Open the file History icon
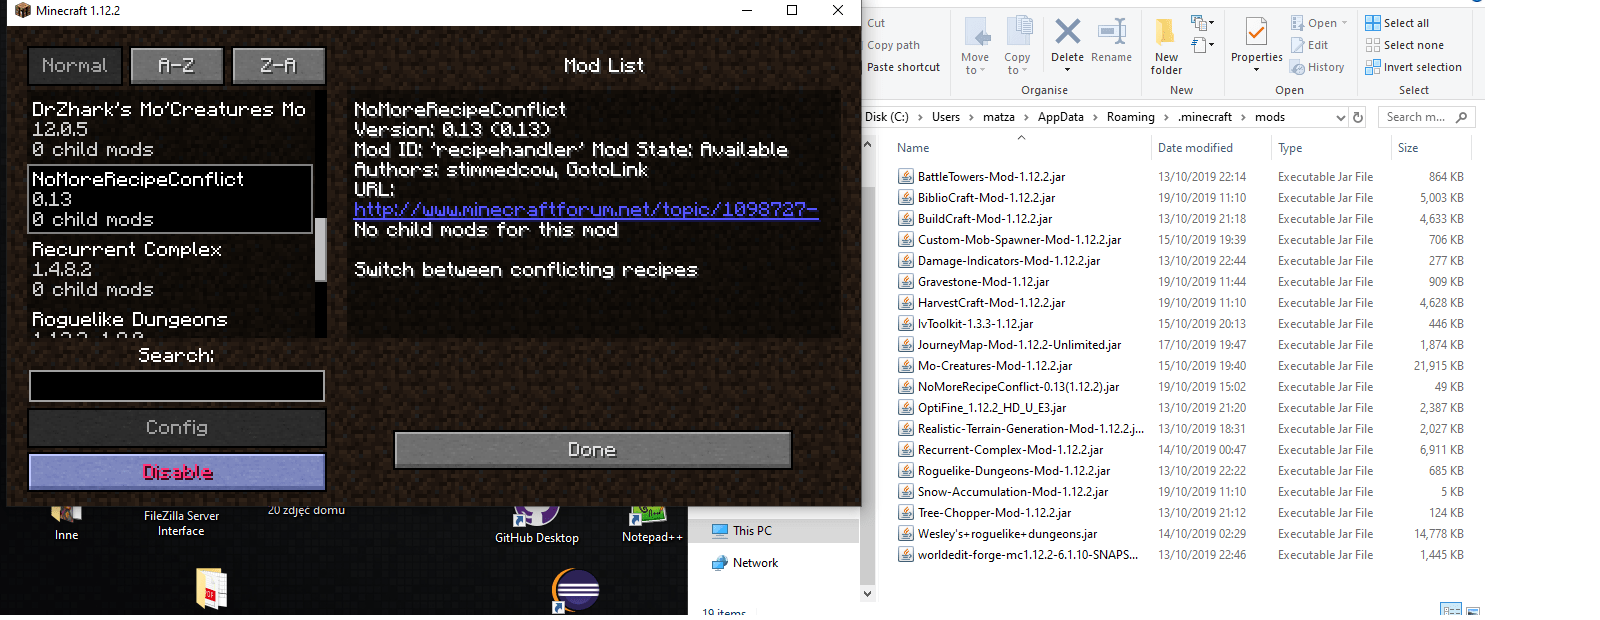The width and height of the screenshot is (1600, 620). click(1297, 67)
